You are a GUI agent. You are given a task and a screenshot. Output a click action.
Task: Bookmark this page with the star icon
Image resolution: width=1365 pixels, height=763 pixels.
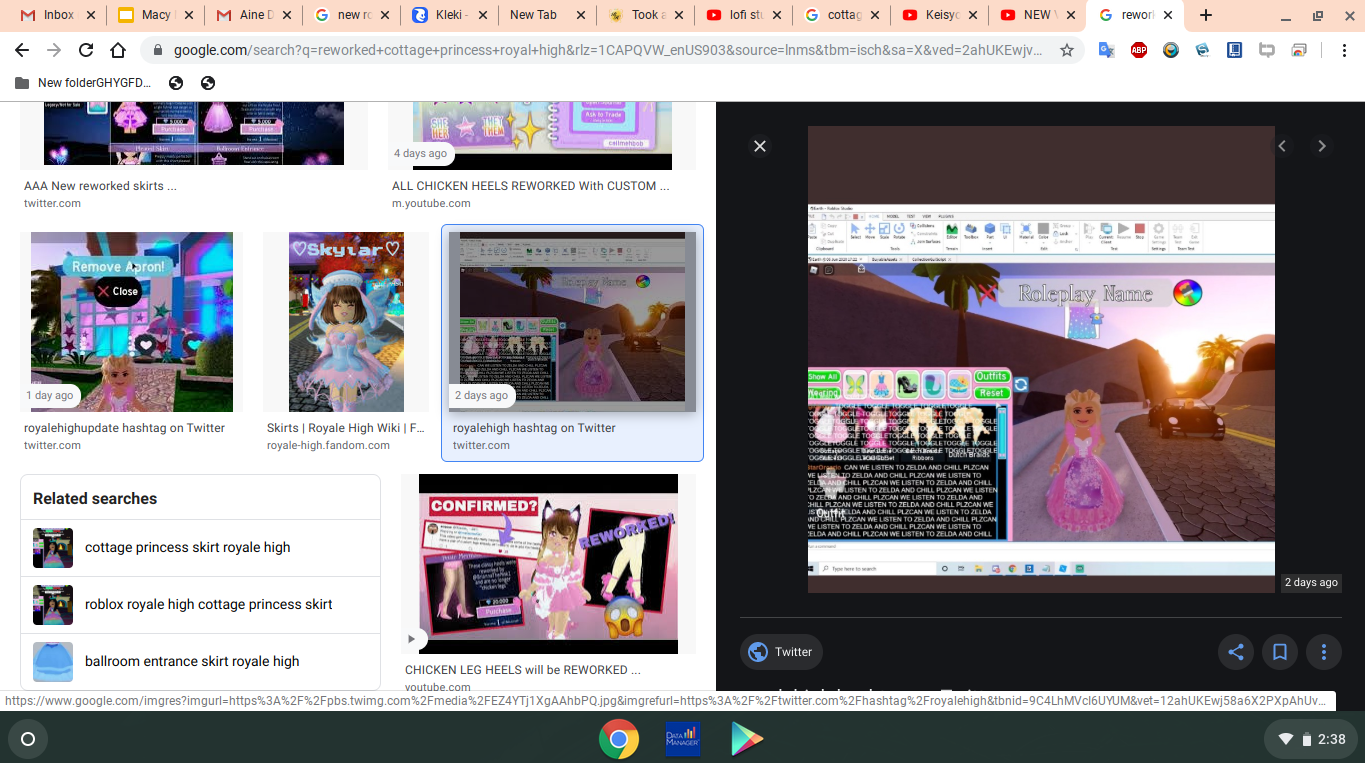[1067, 50]
